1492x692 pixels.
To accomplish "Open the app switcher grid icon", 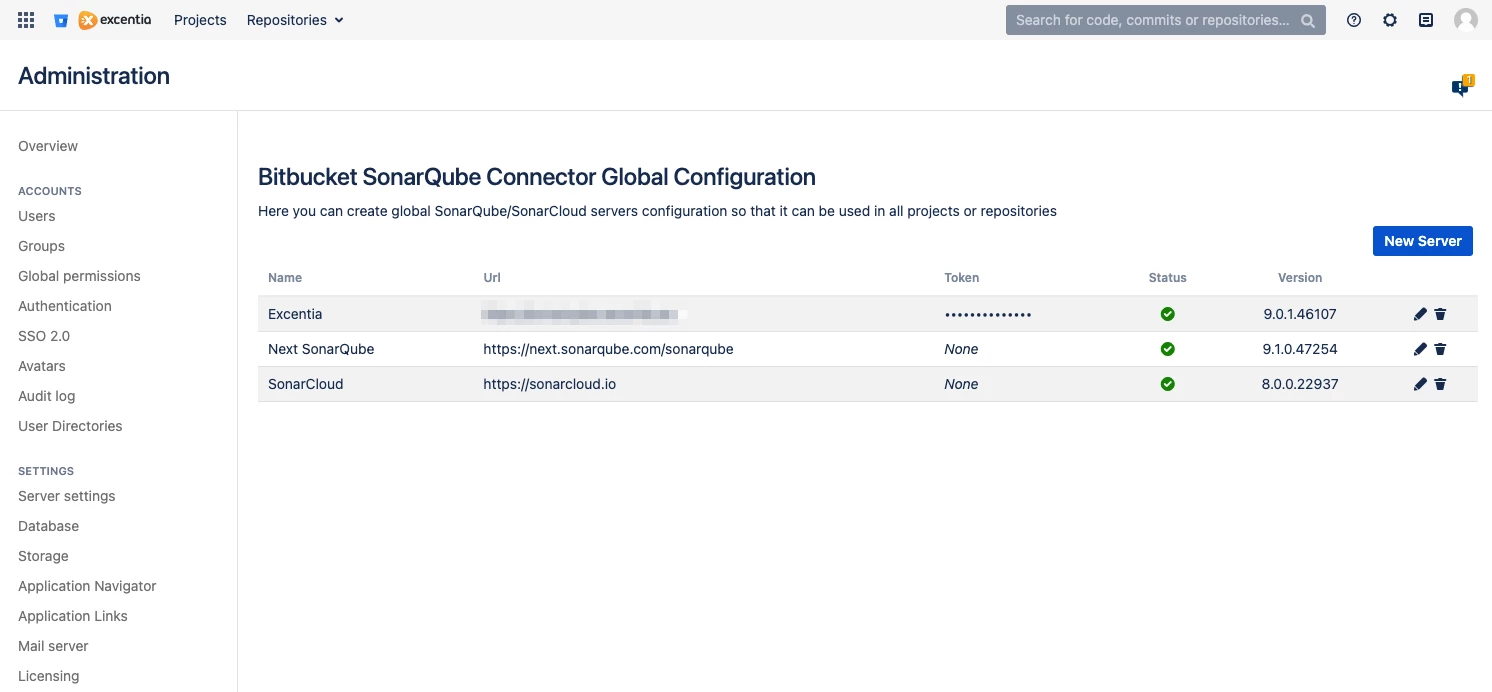I will click(x=25, y=19).
